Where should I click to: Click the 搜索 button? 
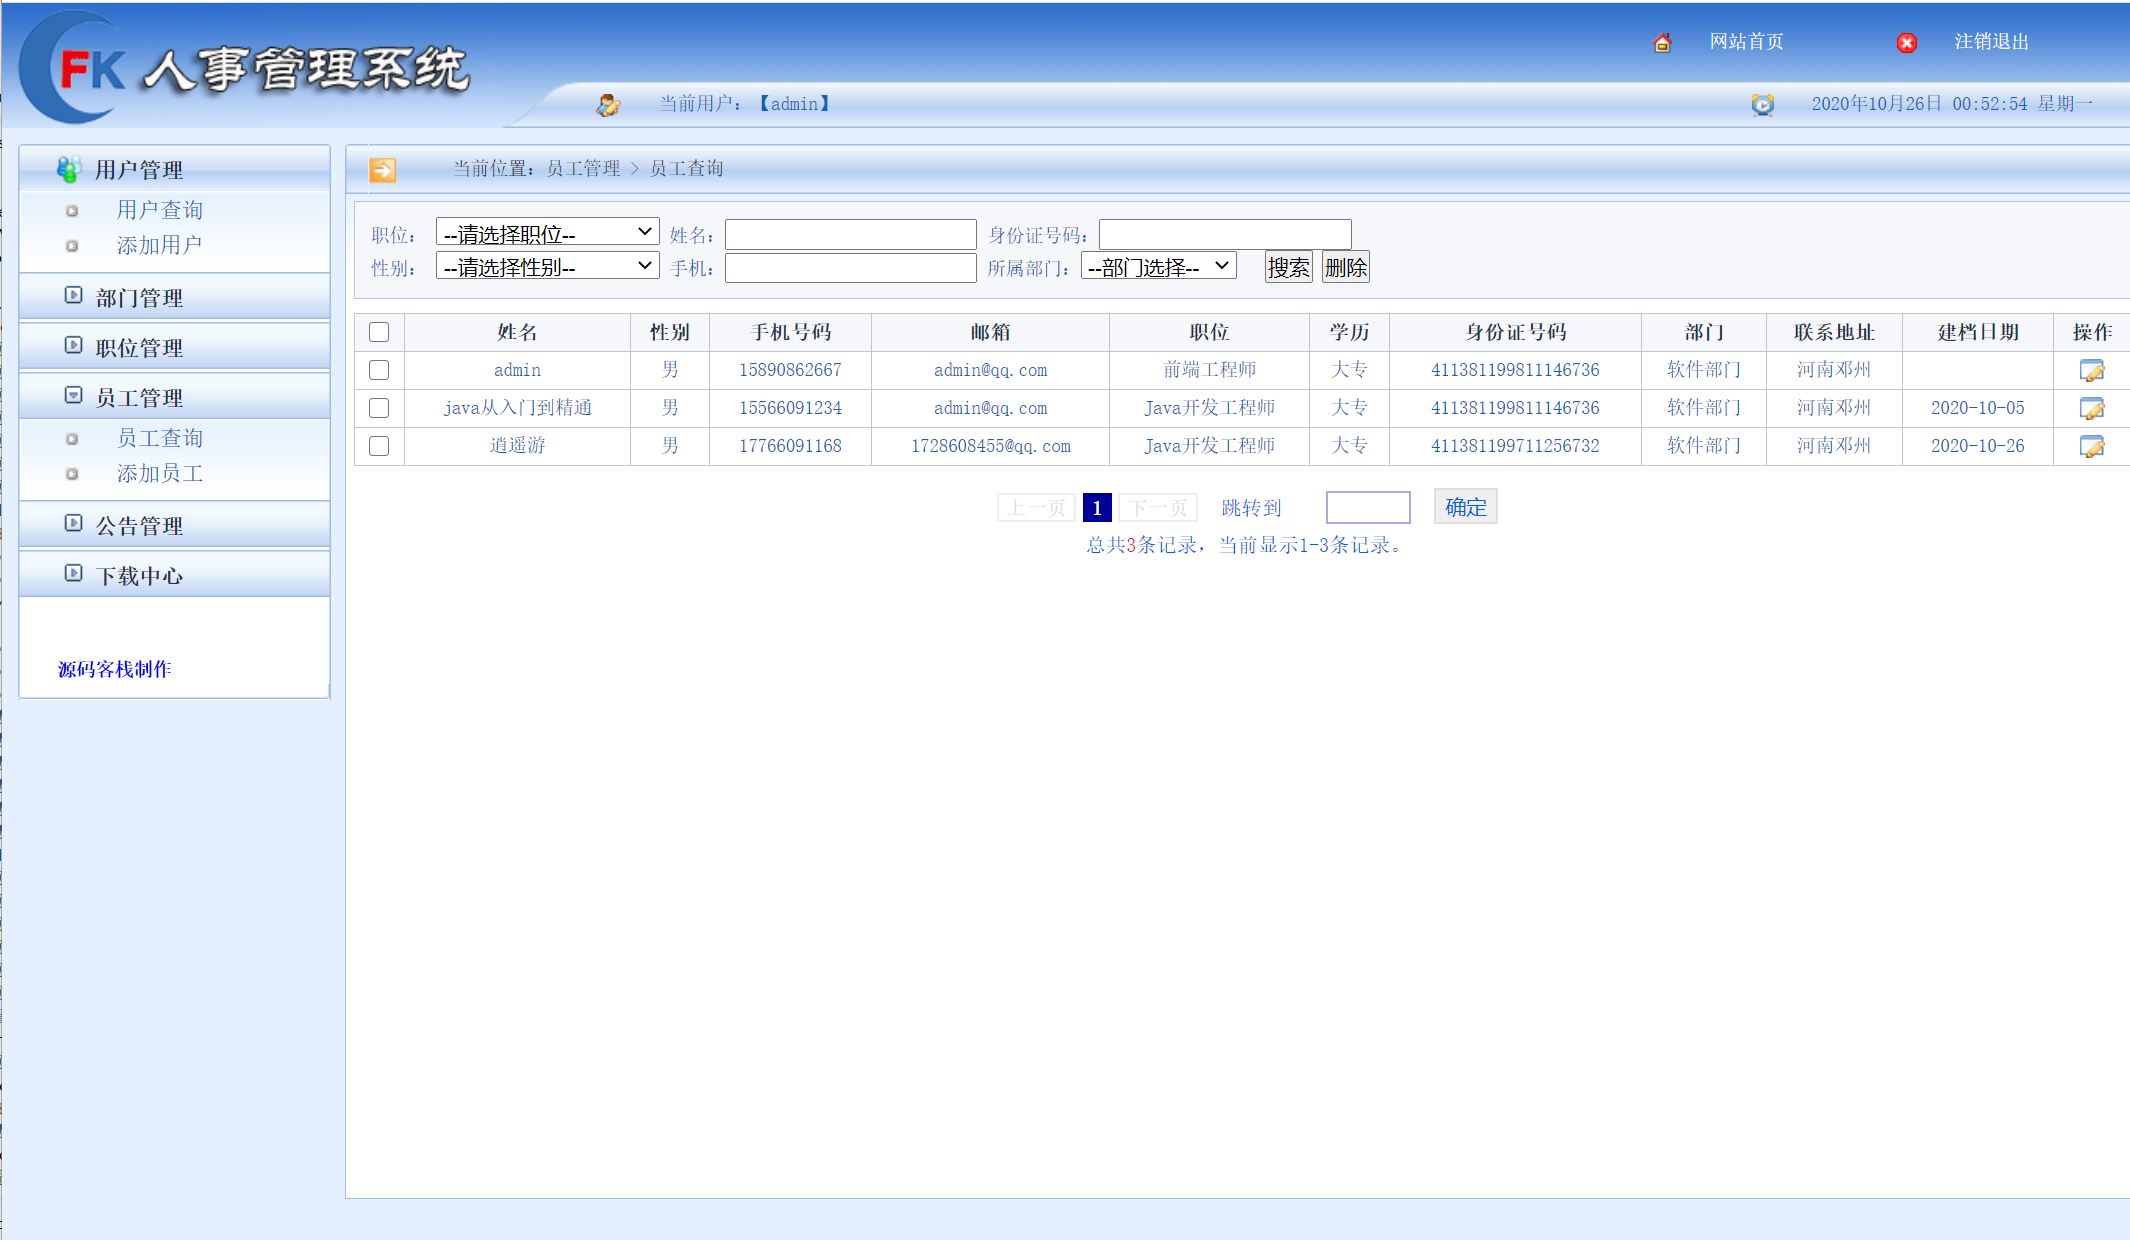coord(1288,267)
